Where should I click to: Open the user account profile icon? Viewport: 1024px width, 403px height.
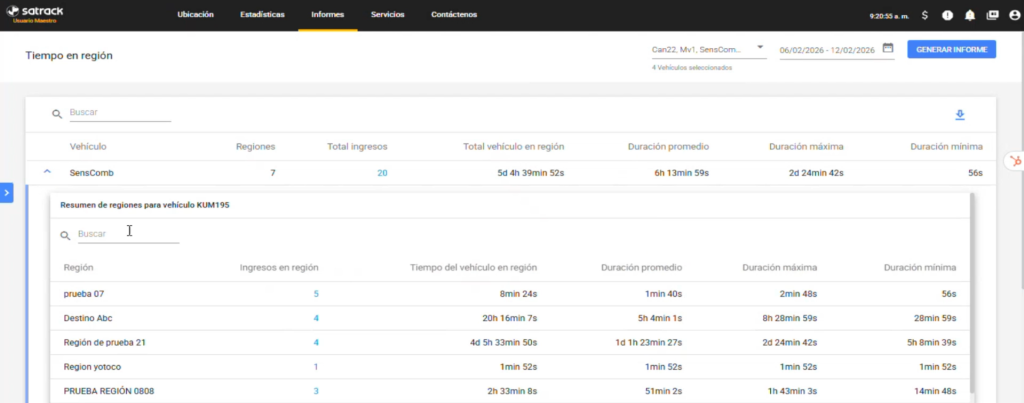tap(1014, 15)
